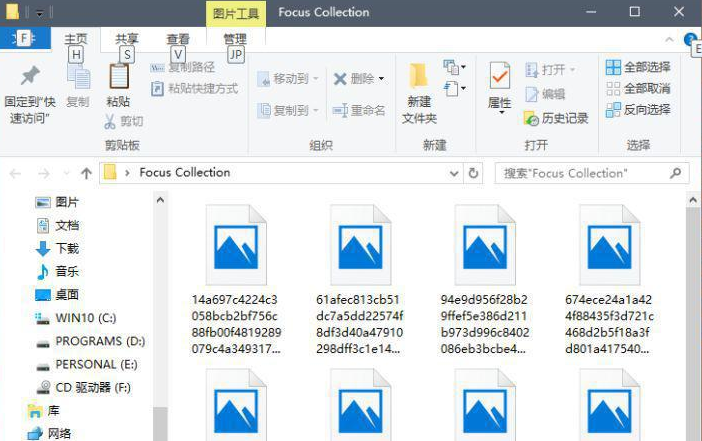Image resolution: width=702 pixels, height=441 pixels.
Task: Click the refresh button
Action: [x=473, y=173]
